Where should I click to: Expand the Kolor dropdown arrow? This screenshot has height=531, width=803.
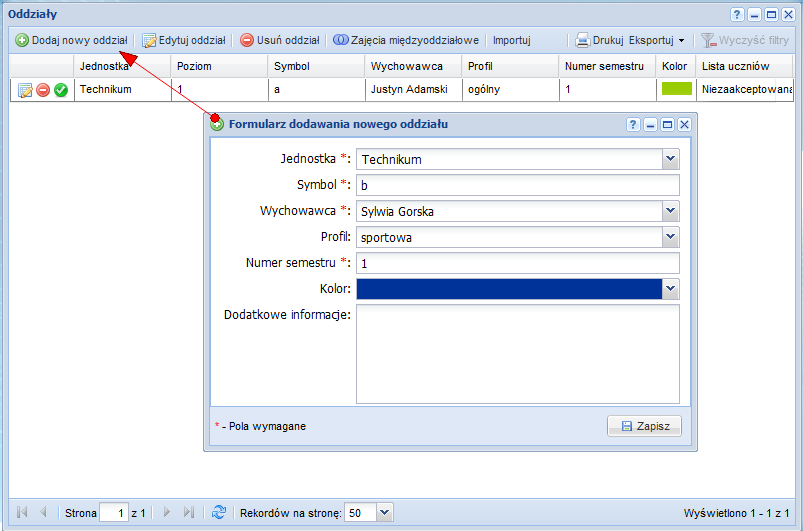coord(670,289)
